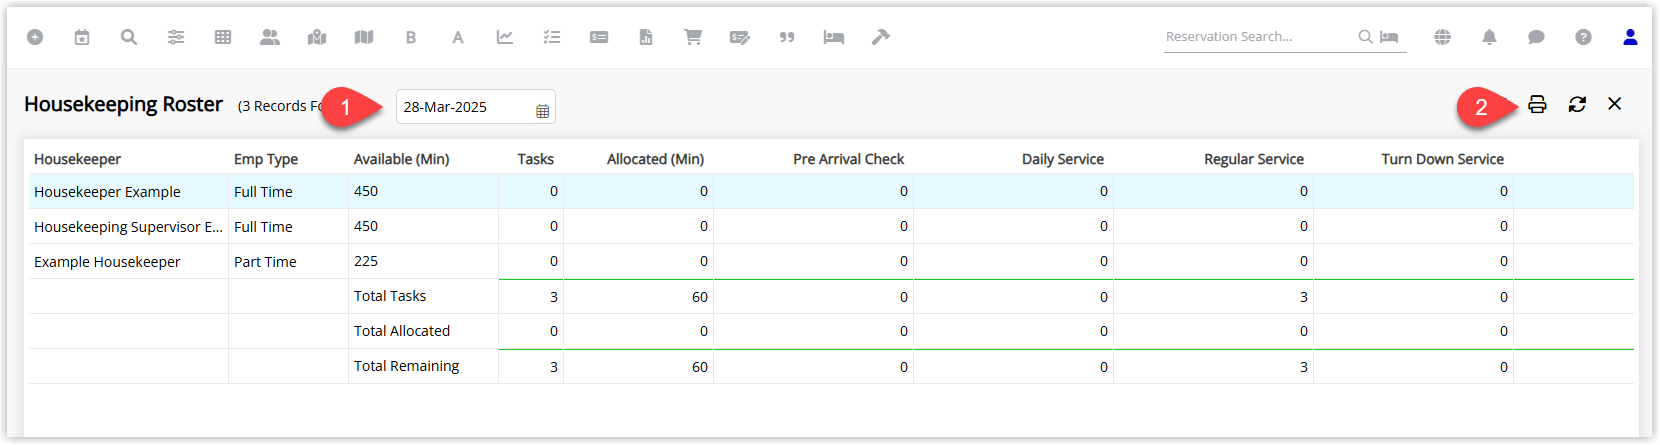Image resolution: width=1660 pixels, height=445 pixels.
Task: Open the line chart icon
Action: pos(504,37)
